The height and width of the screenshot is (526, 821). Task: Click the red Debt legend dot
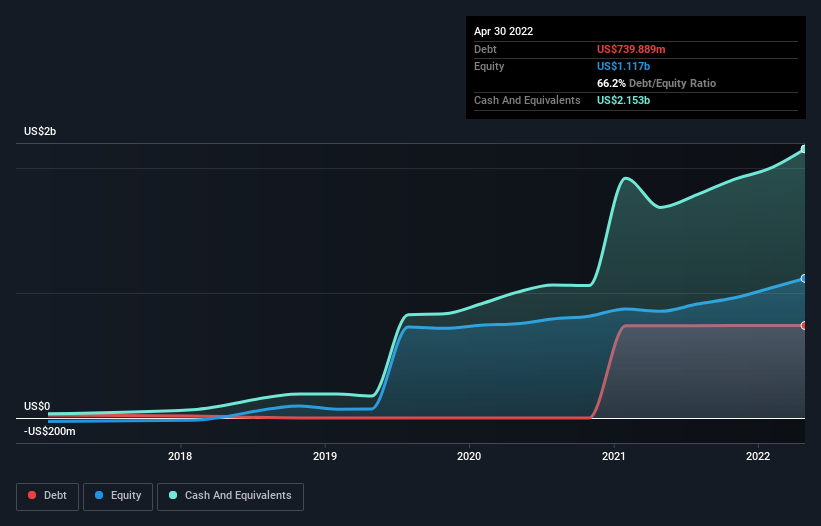click(32, 495)
